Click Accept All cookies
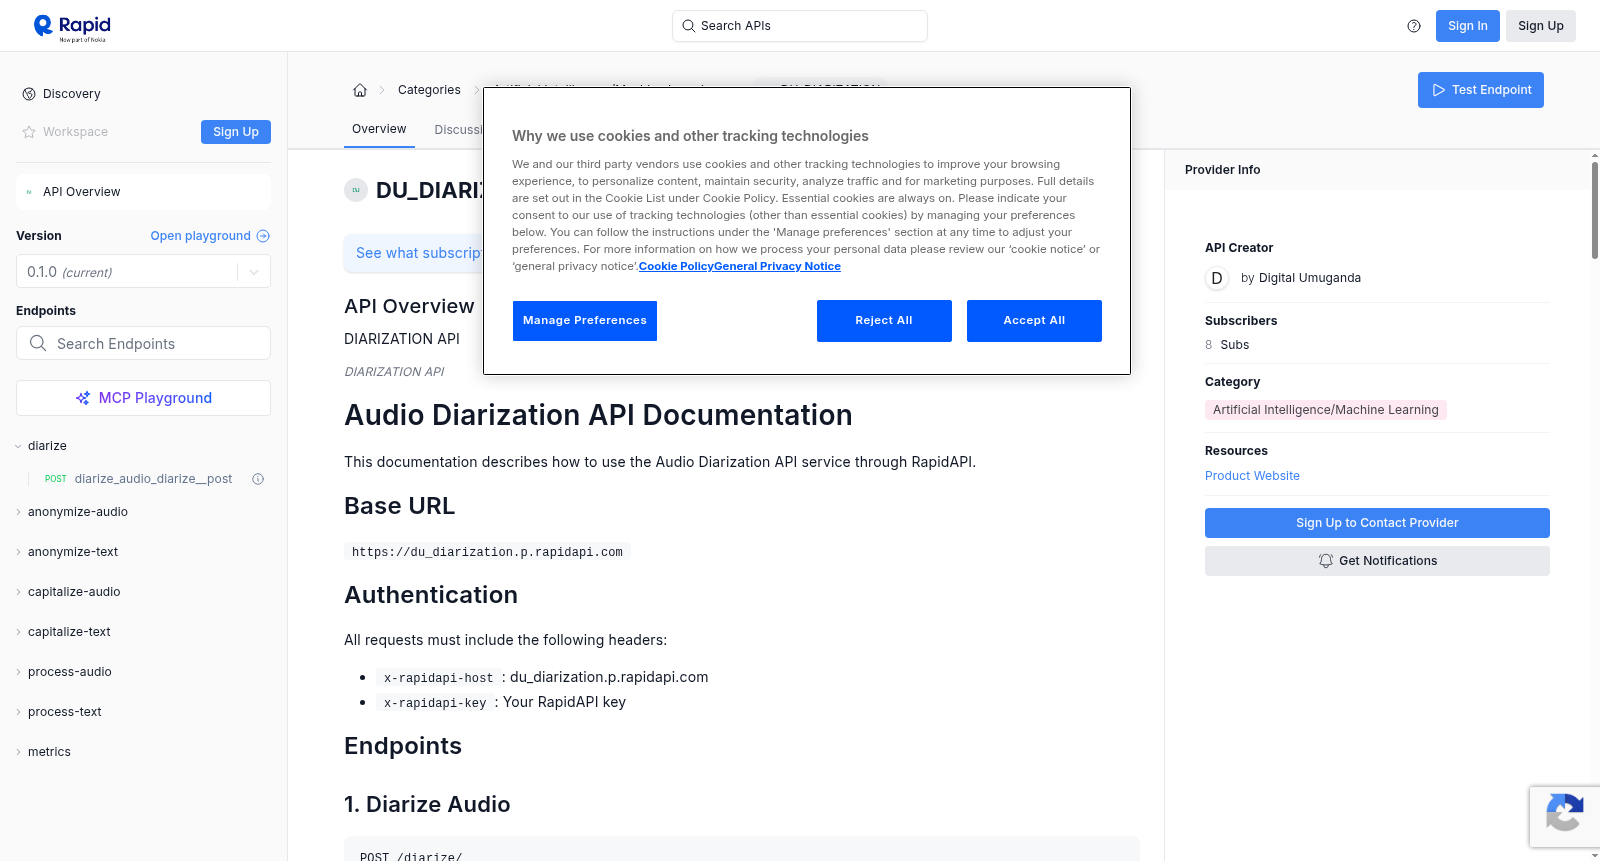 click(x=1034, y=321)
